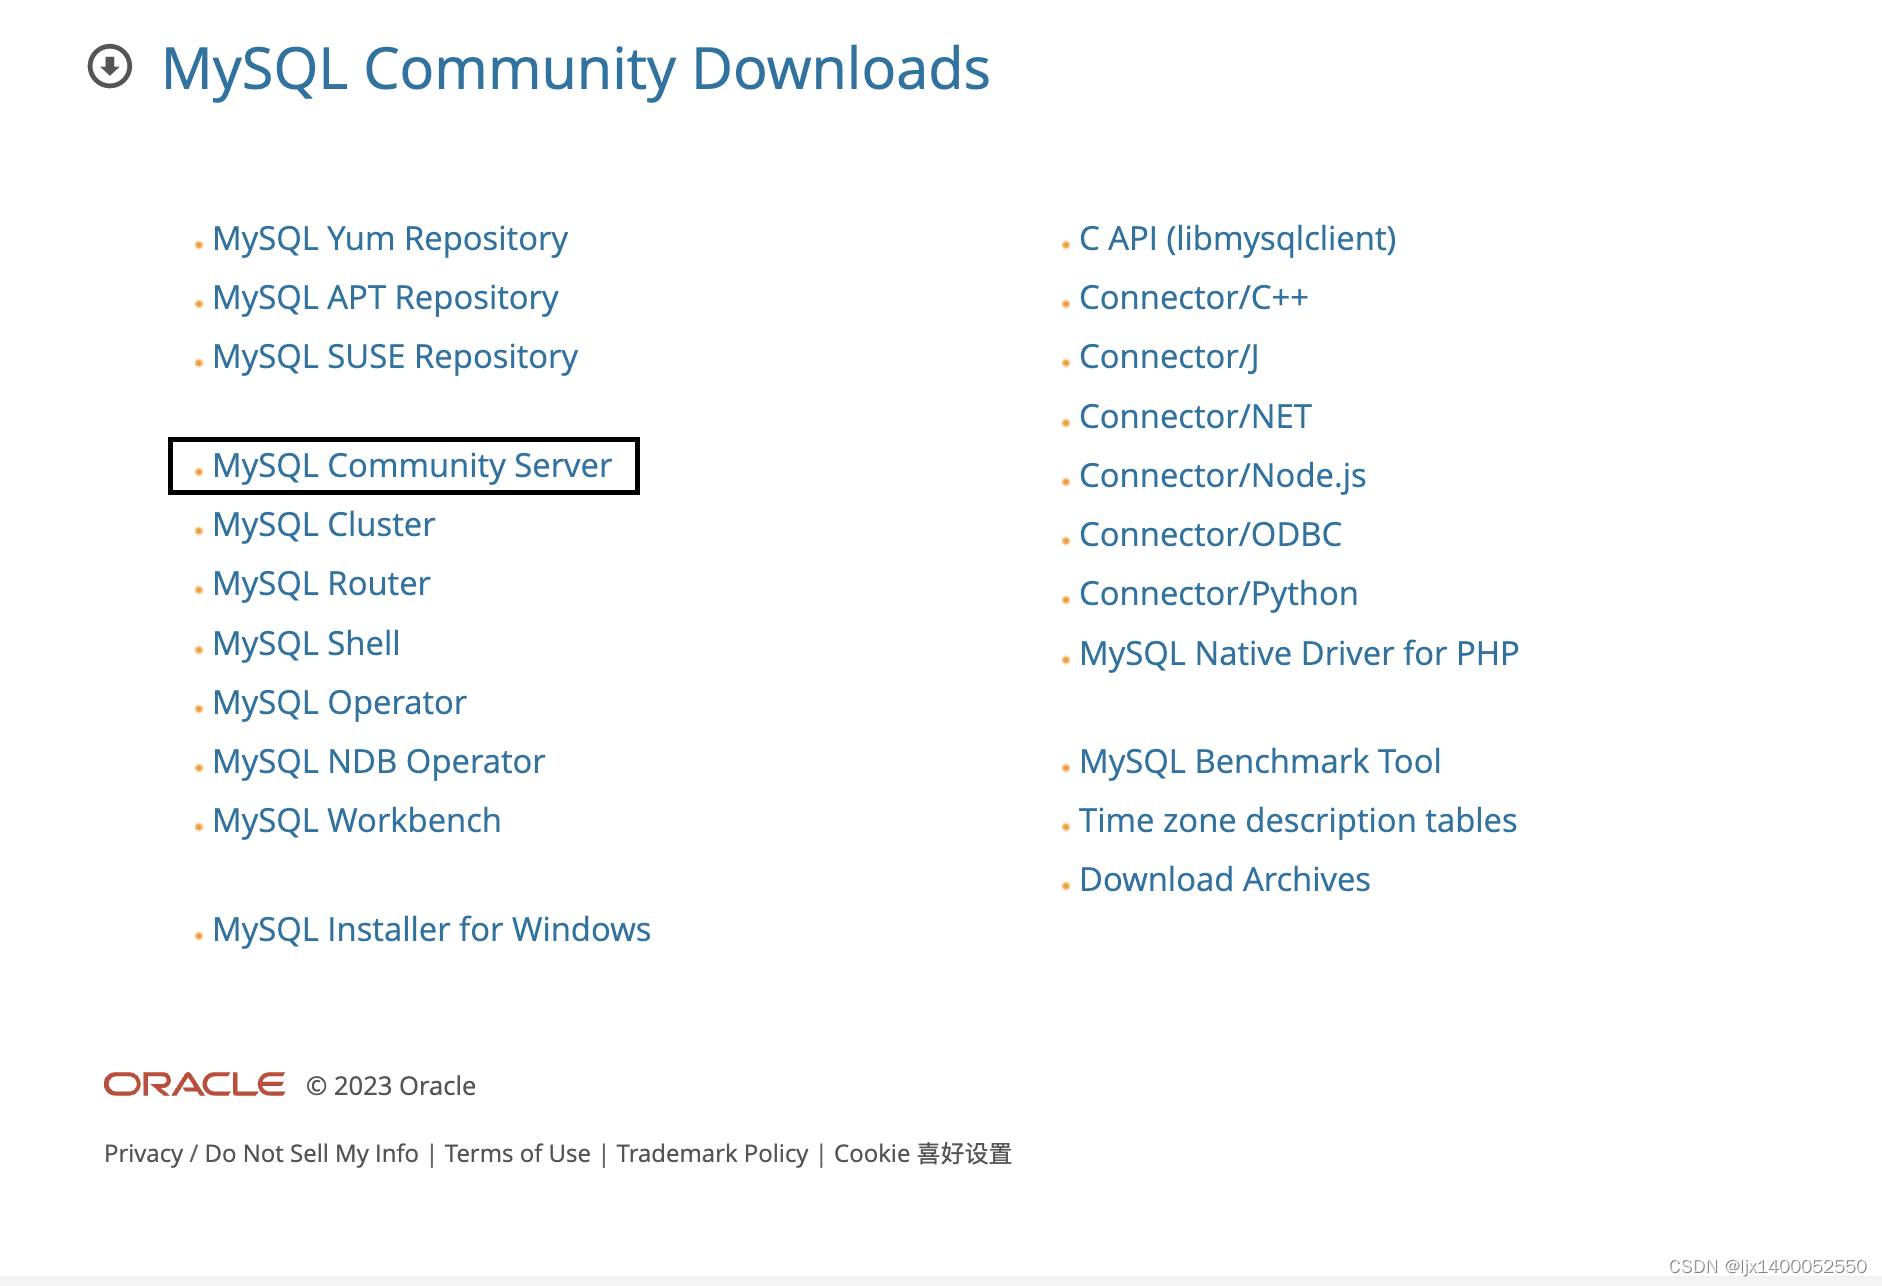Viewport: 1882px width, 1286px height.
Task: Open MySQL Community Server link
Action: click(412, 466)
